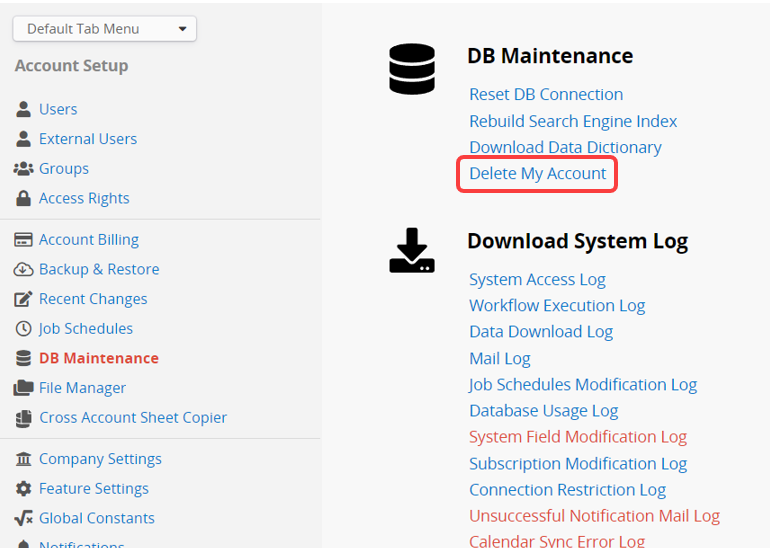Click the Job Schedules clock icon
Image resolution: width=770 pixels, height=548 pixels.
click(x=23, y=329)
